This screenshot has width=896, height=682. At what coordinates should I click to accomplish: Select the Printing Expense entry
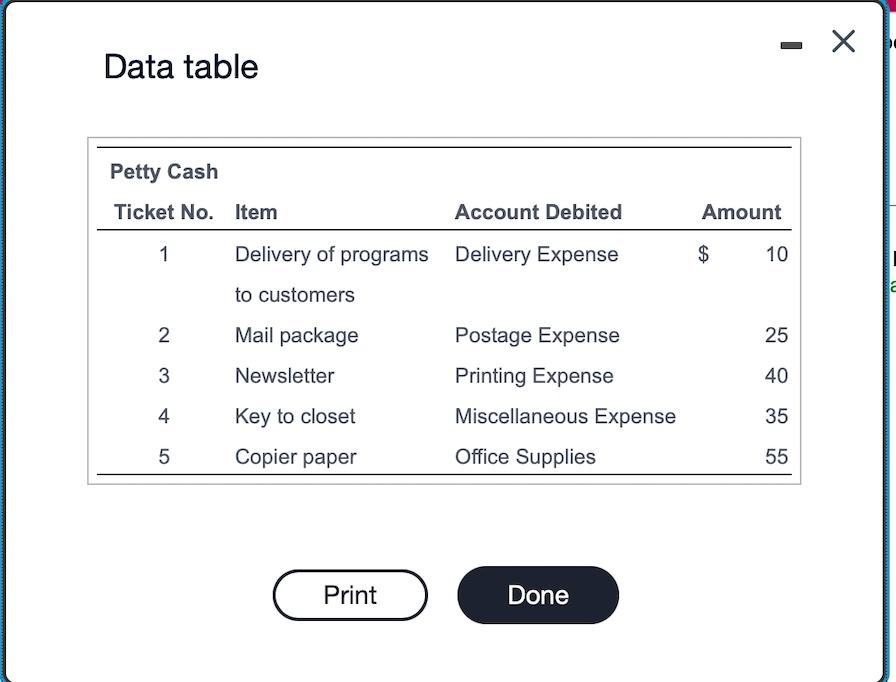click(x=533, y=375)
